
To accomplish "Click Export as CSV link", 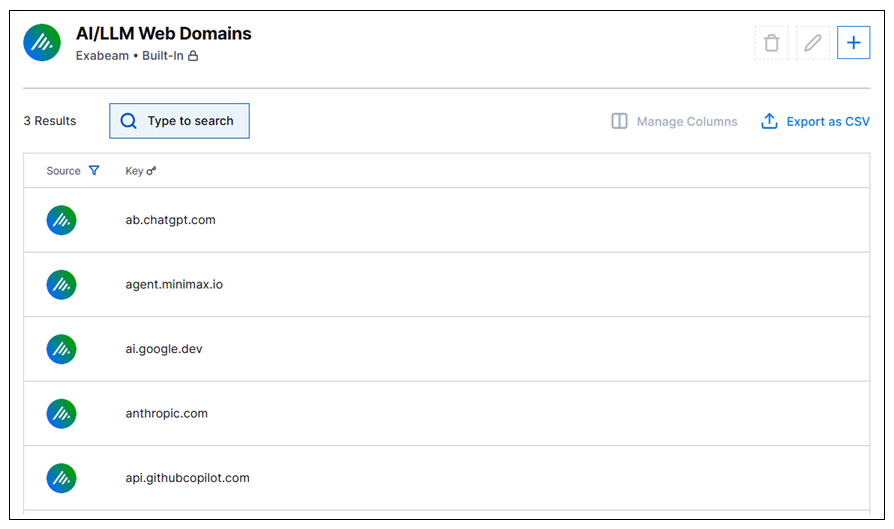I will (828, 121).
